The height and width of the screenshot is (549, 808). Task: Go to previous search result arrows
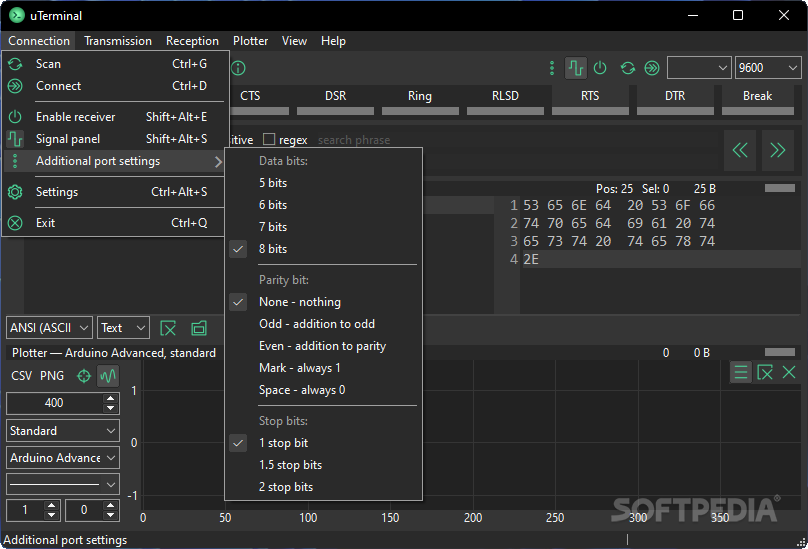pos(740,151)
